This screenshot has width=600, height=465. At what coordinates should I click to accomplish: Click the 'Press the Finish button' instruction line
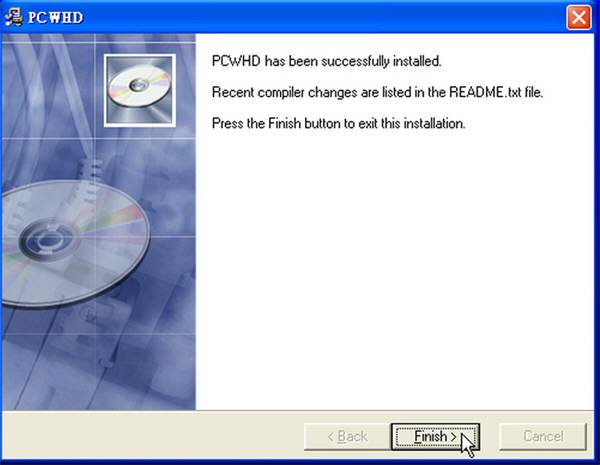click(x=338, y=124)
